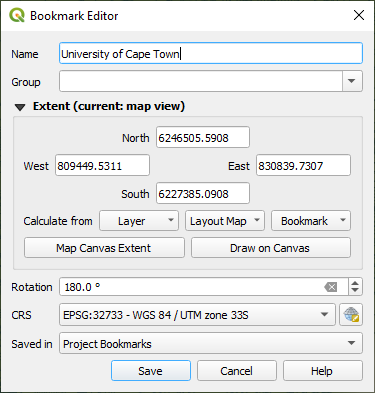Click the QGIS logo in the title bar
This screenshot has width=375, height=393.
(17, 15)
